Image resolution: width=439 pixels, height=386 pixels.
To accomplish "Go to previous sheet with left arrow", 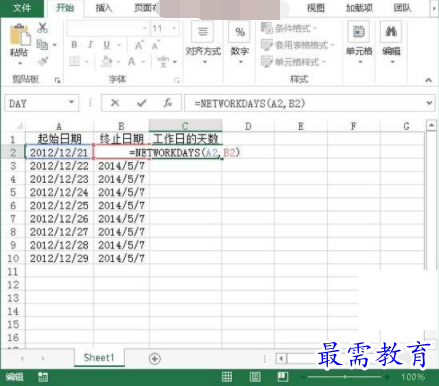I will tap(22, 359).
